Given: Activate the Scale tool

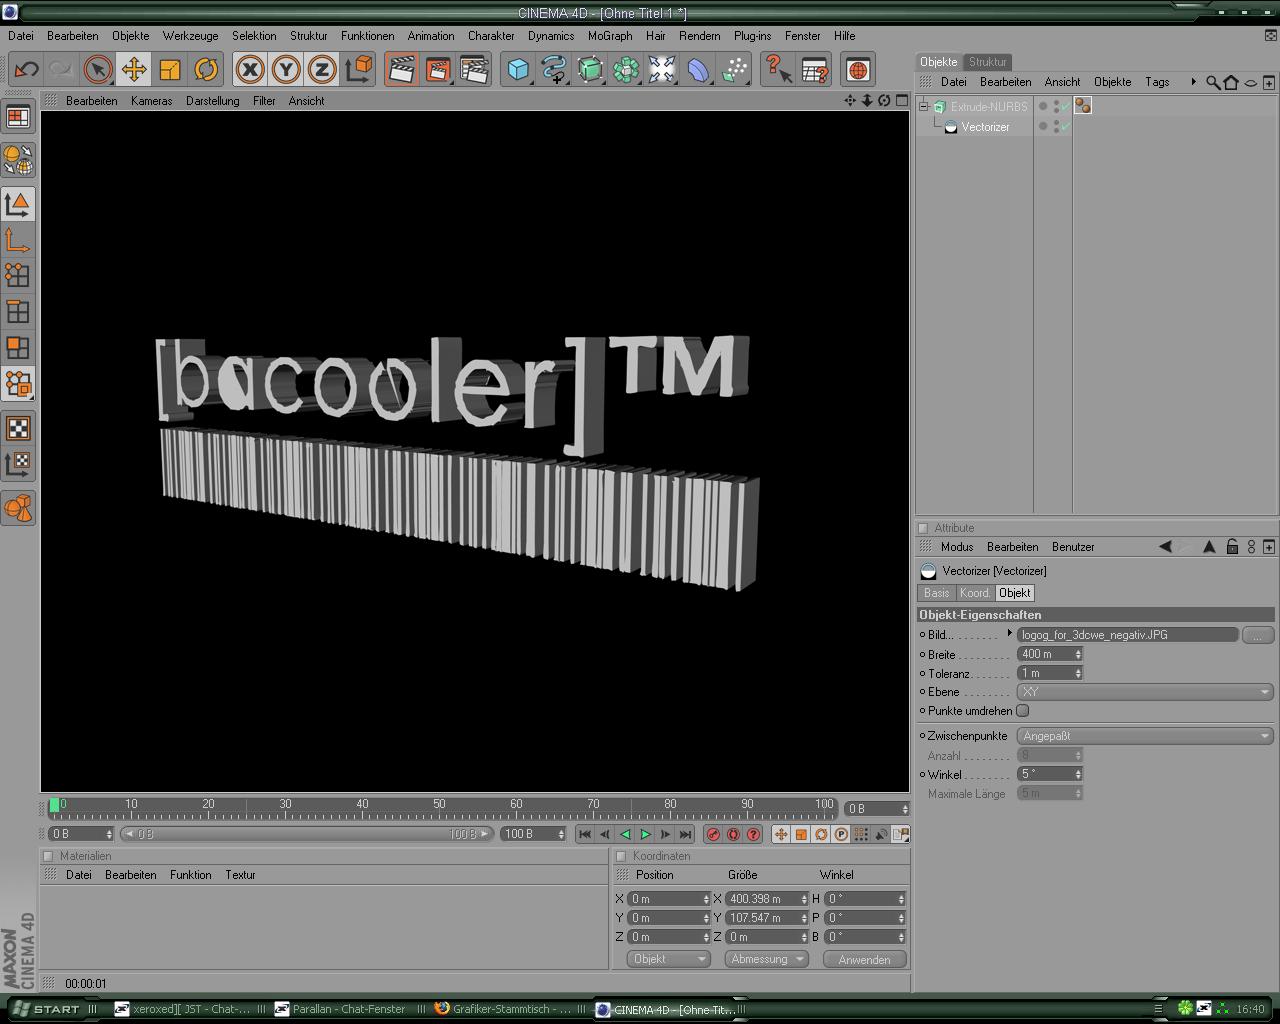Looking at the screenshot, I should point(170,69).
